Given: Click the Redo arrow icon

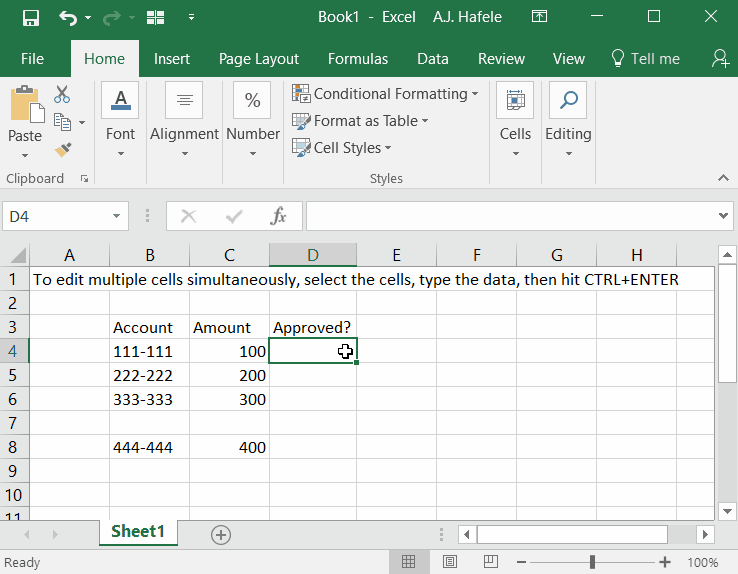Looking at the screenshot, I should [x=112, y=18].
